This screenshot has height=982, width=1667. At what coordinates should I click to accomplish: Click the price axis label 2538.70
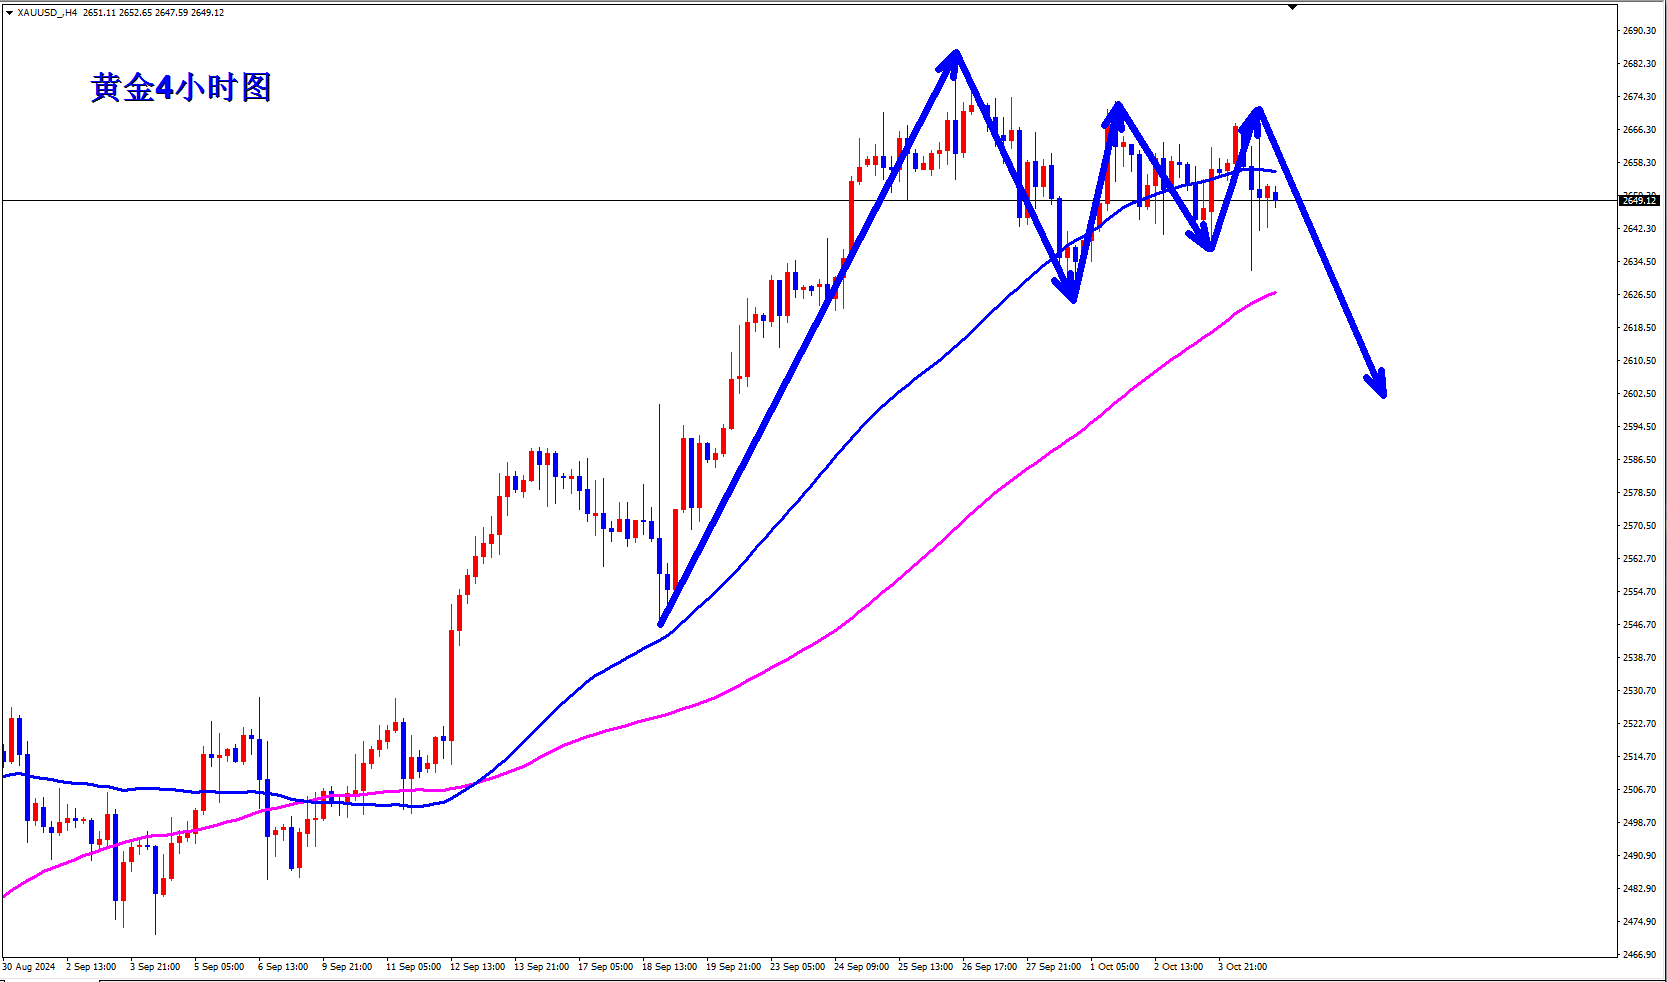(x=1639, y=658)
